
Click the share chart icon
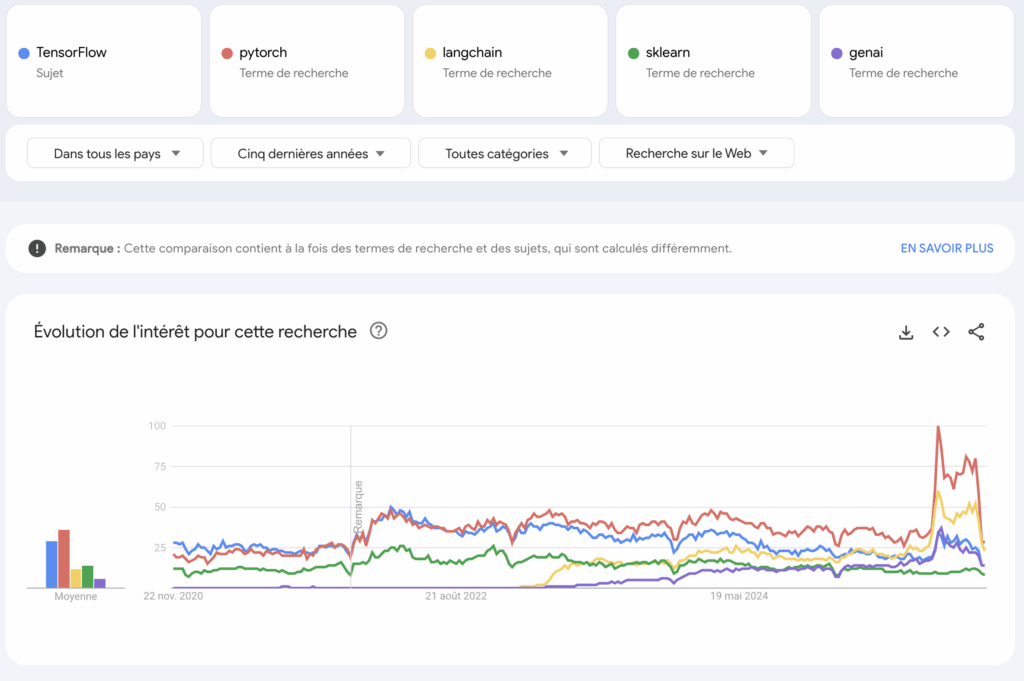[976, 333]
